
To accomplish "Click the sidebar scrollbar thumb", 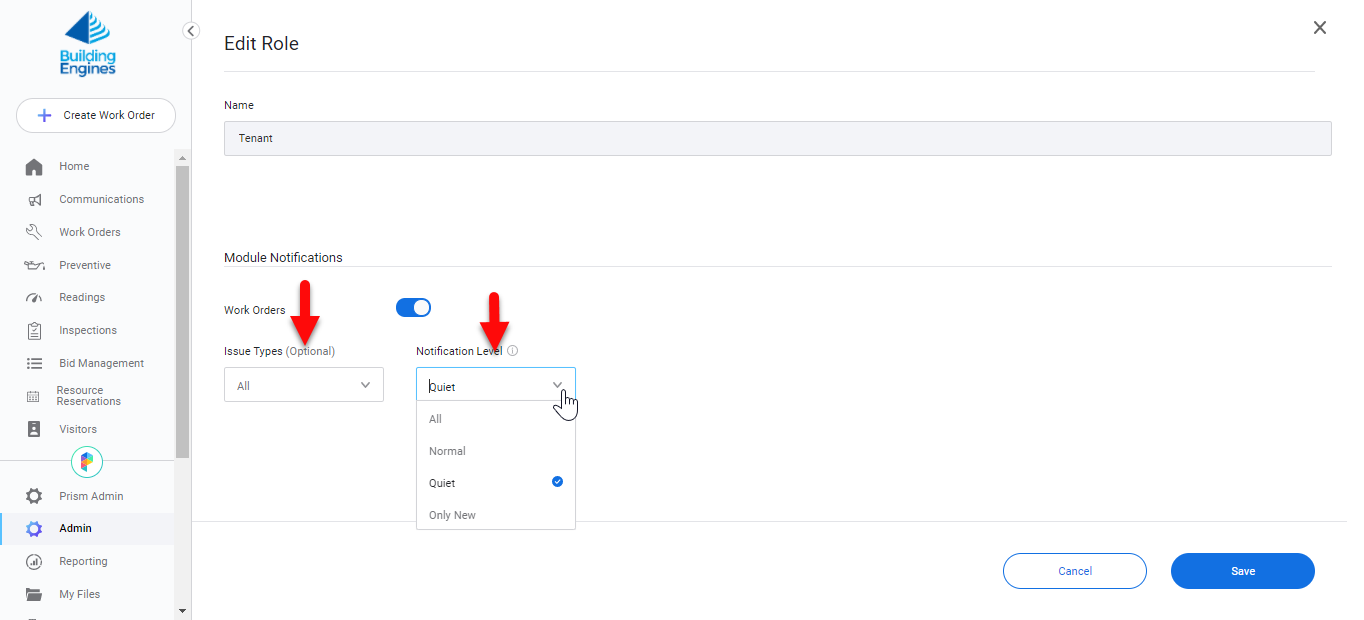I will tap(182, 311).
